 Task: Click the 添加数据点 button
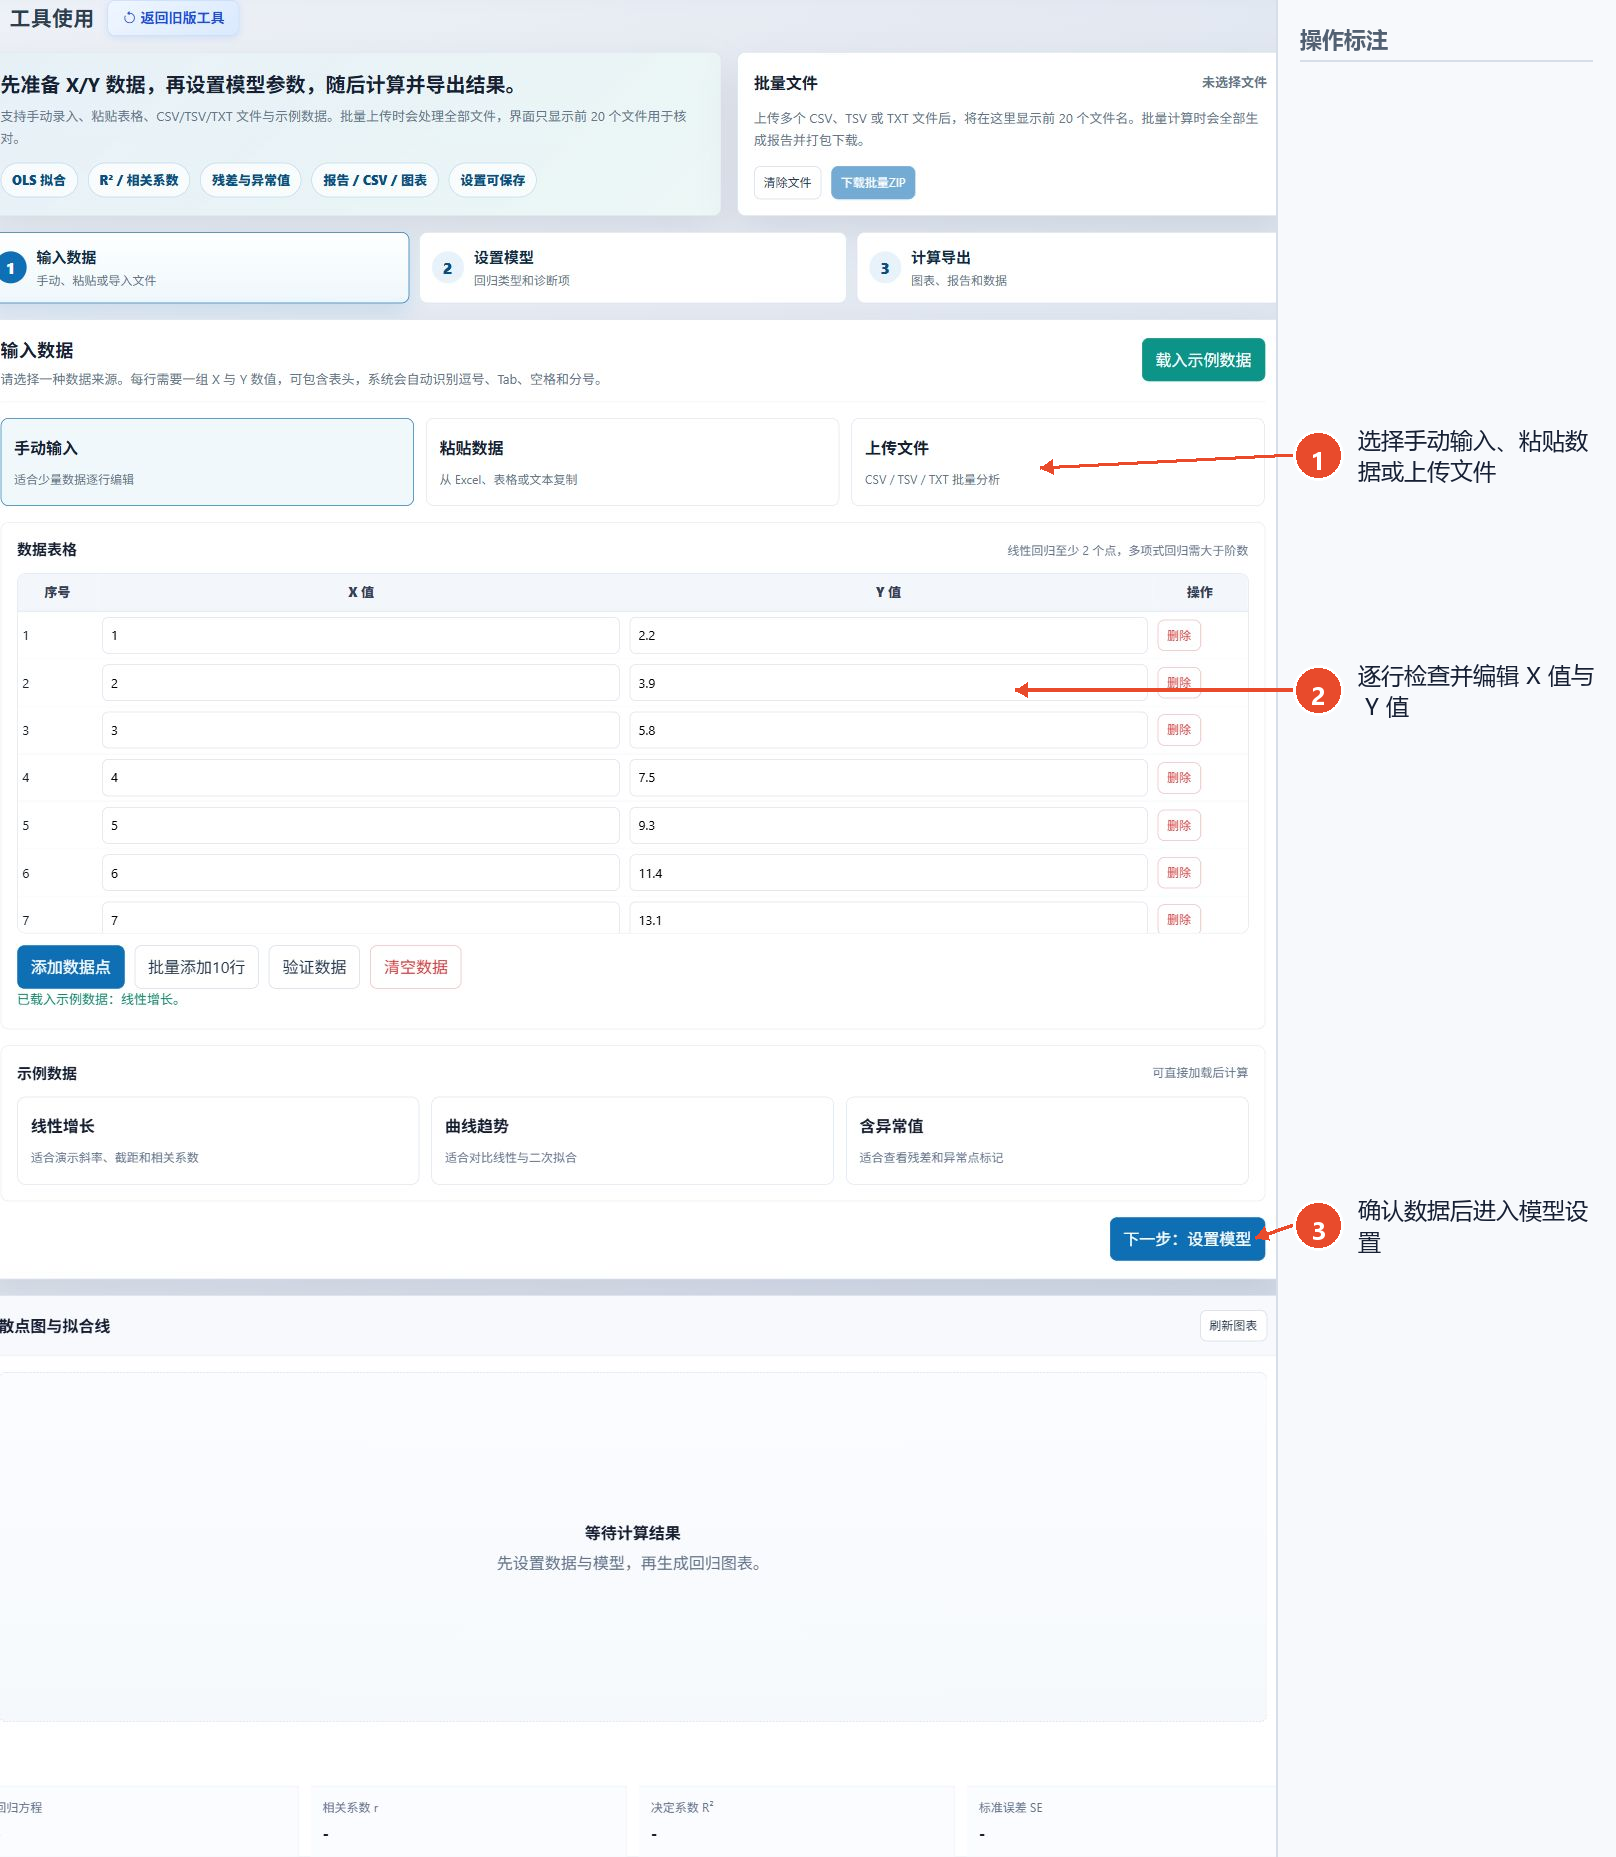[71, 967]
